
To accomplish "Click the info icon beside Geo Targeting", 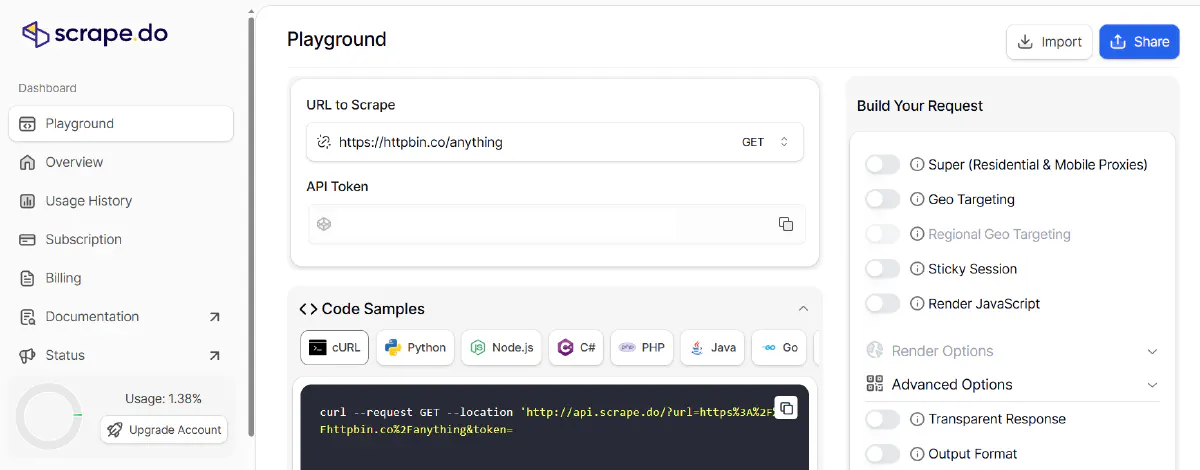I will coord(917,199).
